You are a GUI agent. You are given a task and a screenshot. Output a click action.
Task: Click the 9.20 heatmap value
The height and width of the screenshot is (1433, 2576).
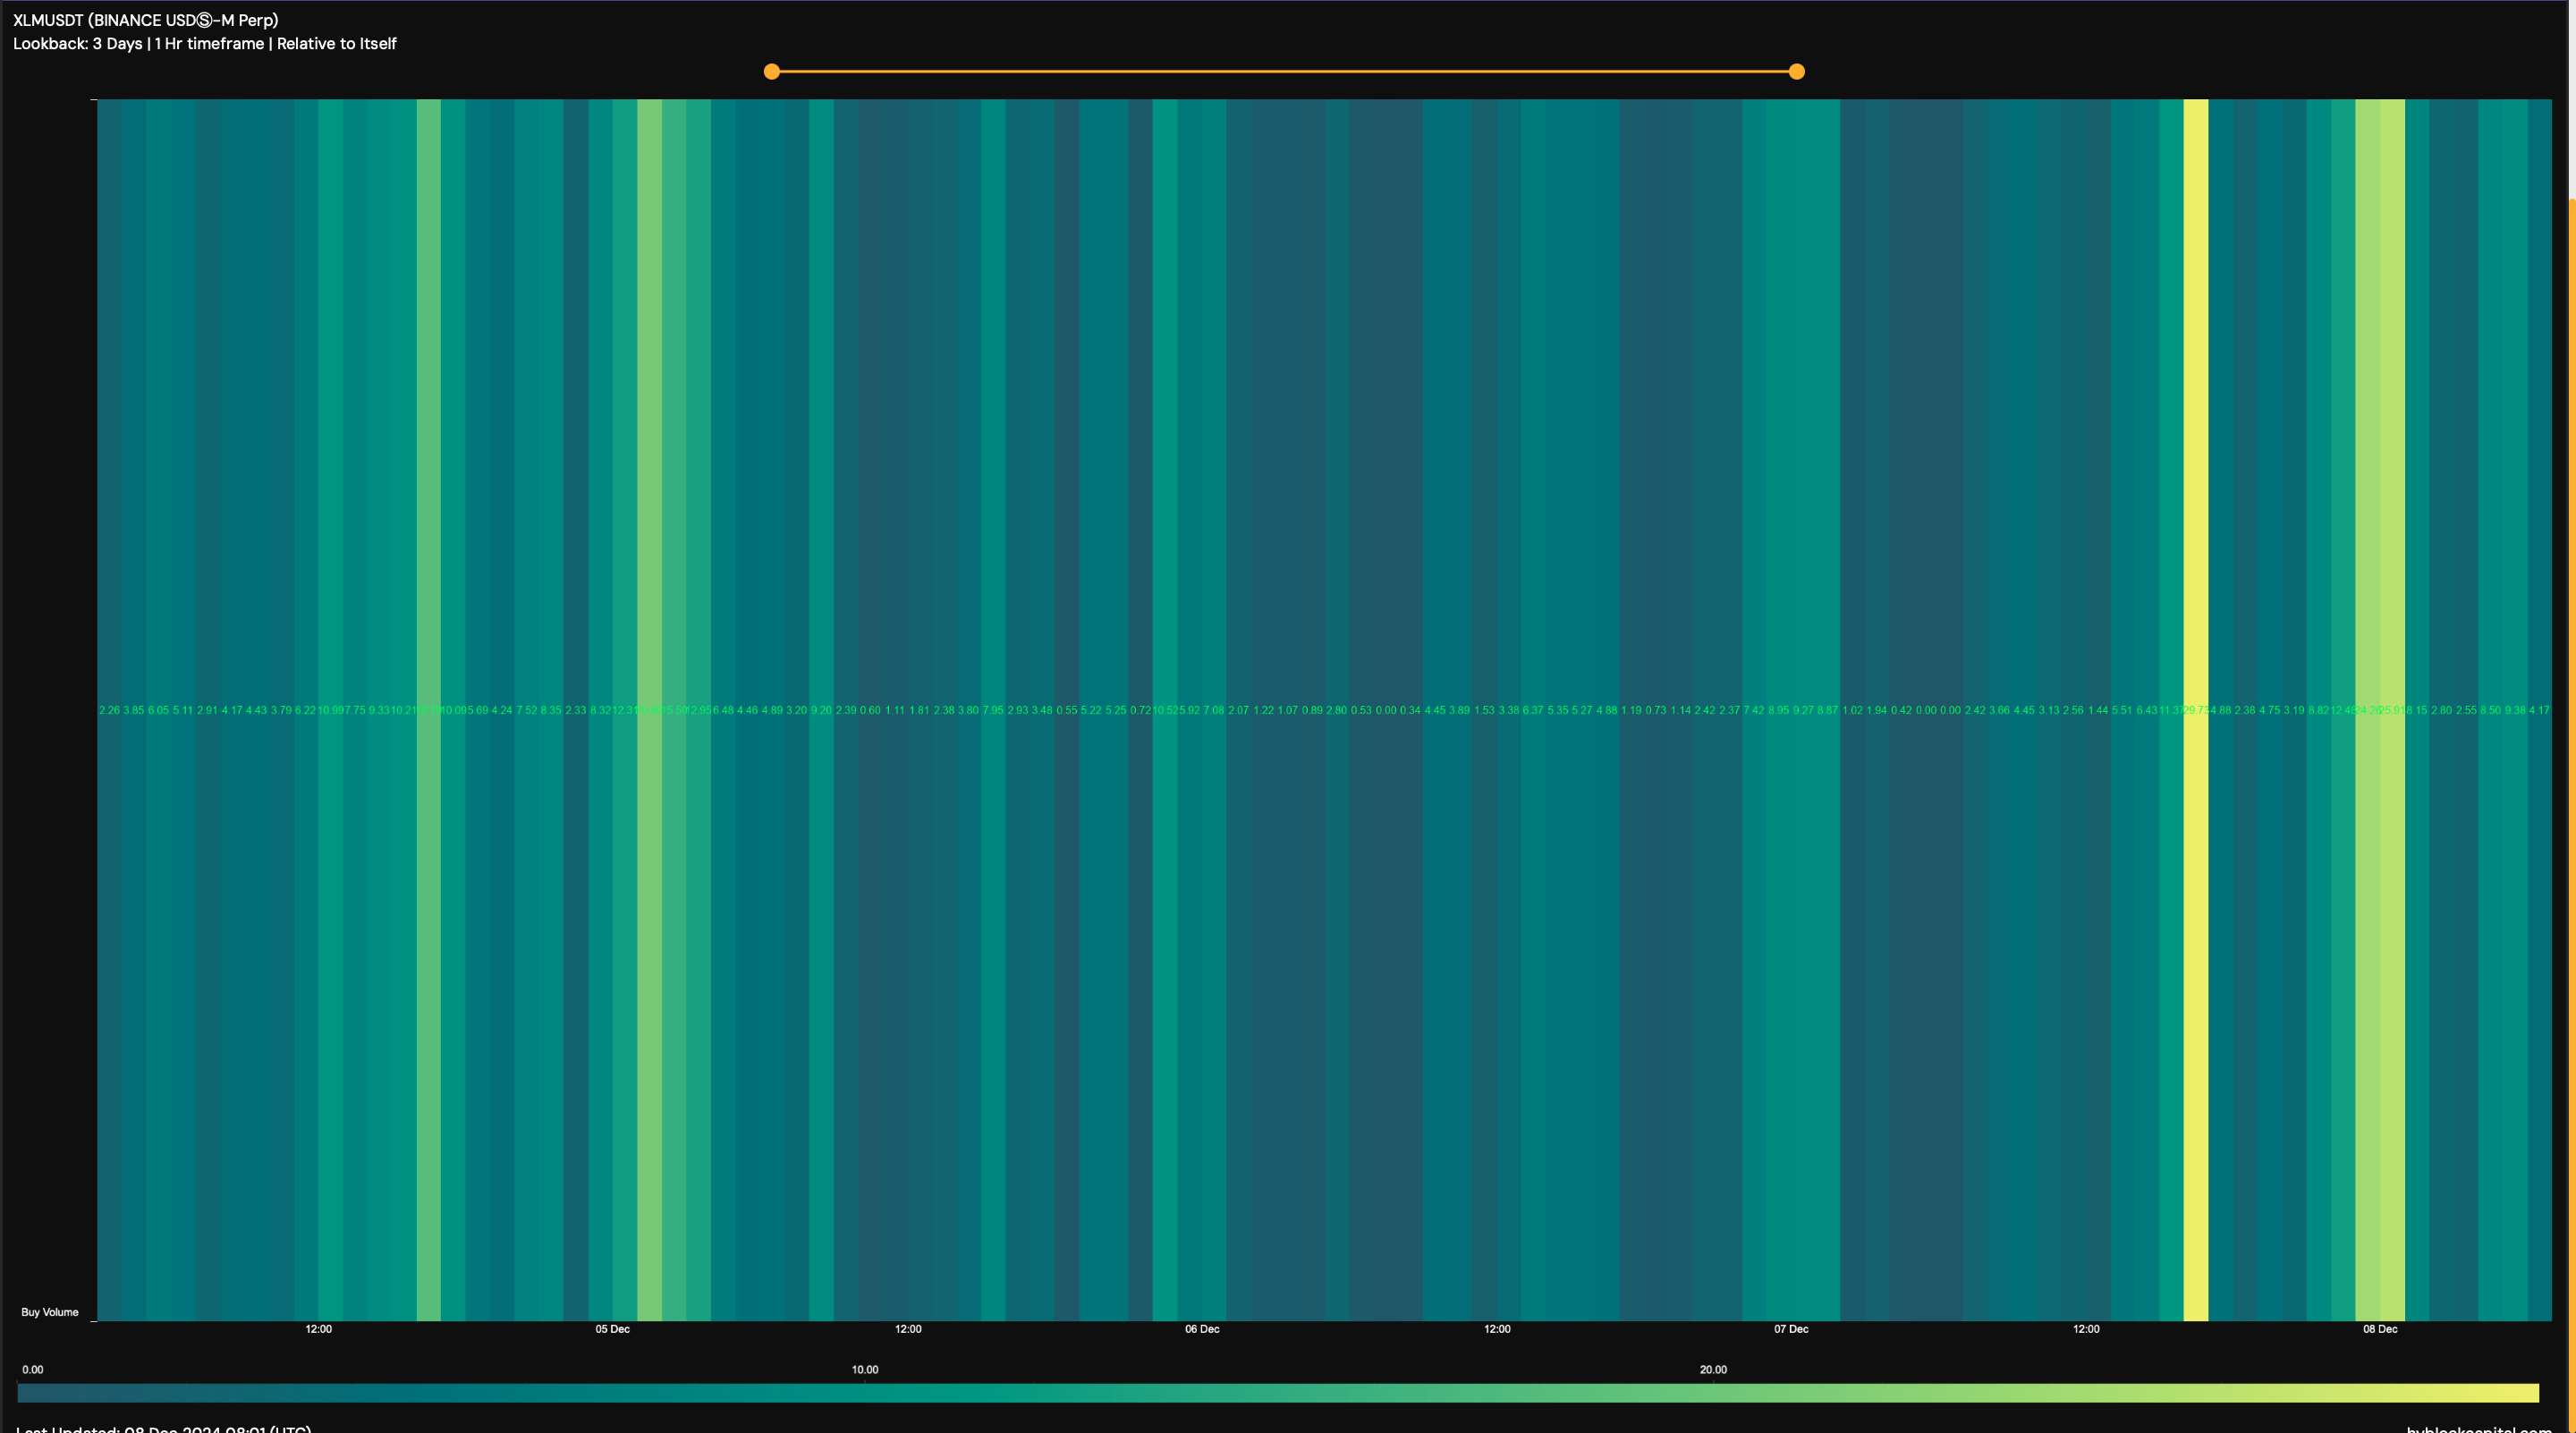[821, 710]
